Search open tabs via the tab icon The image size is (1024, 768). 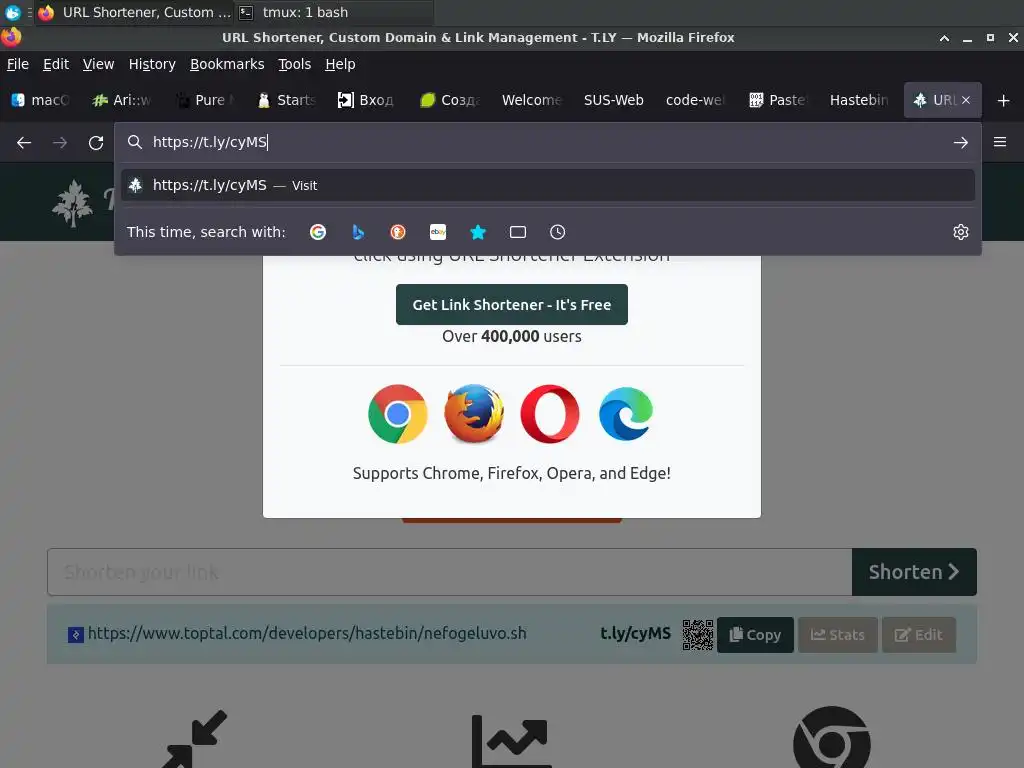click(x=518, y=232)
